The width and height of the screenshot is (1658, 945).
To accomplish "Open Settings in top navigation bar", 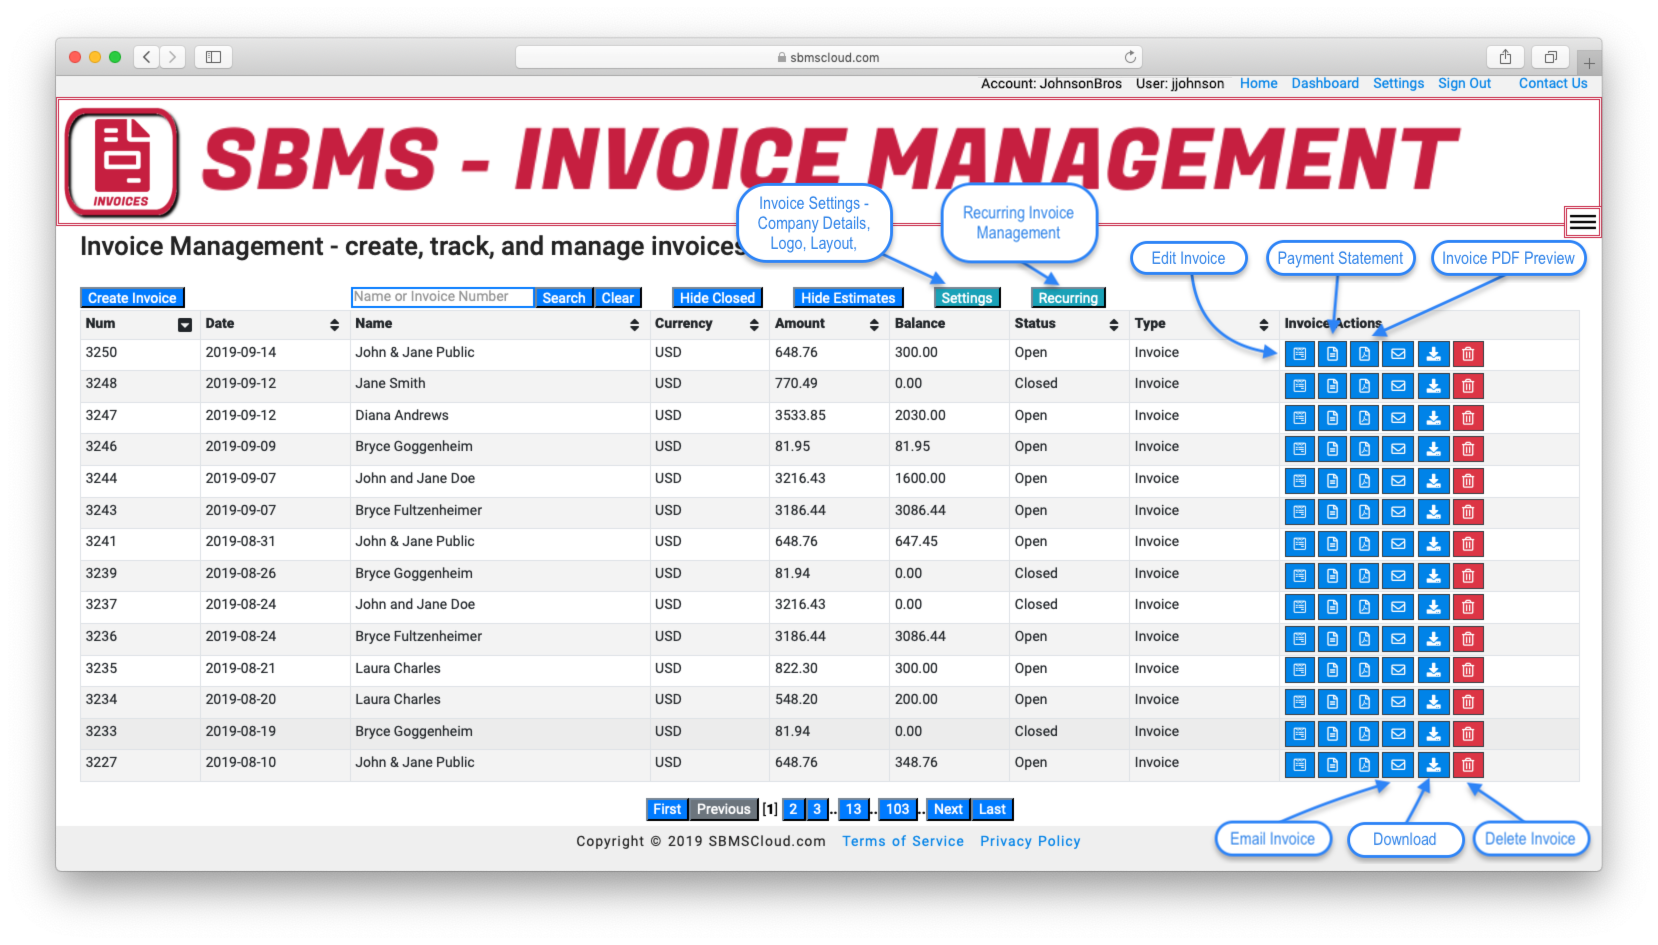I will pyautogui.click(x=1398, y=84).
